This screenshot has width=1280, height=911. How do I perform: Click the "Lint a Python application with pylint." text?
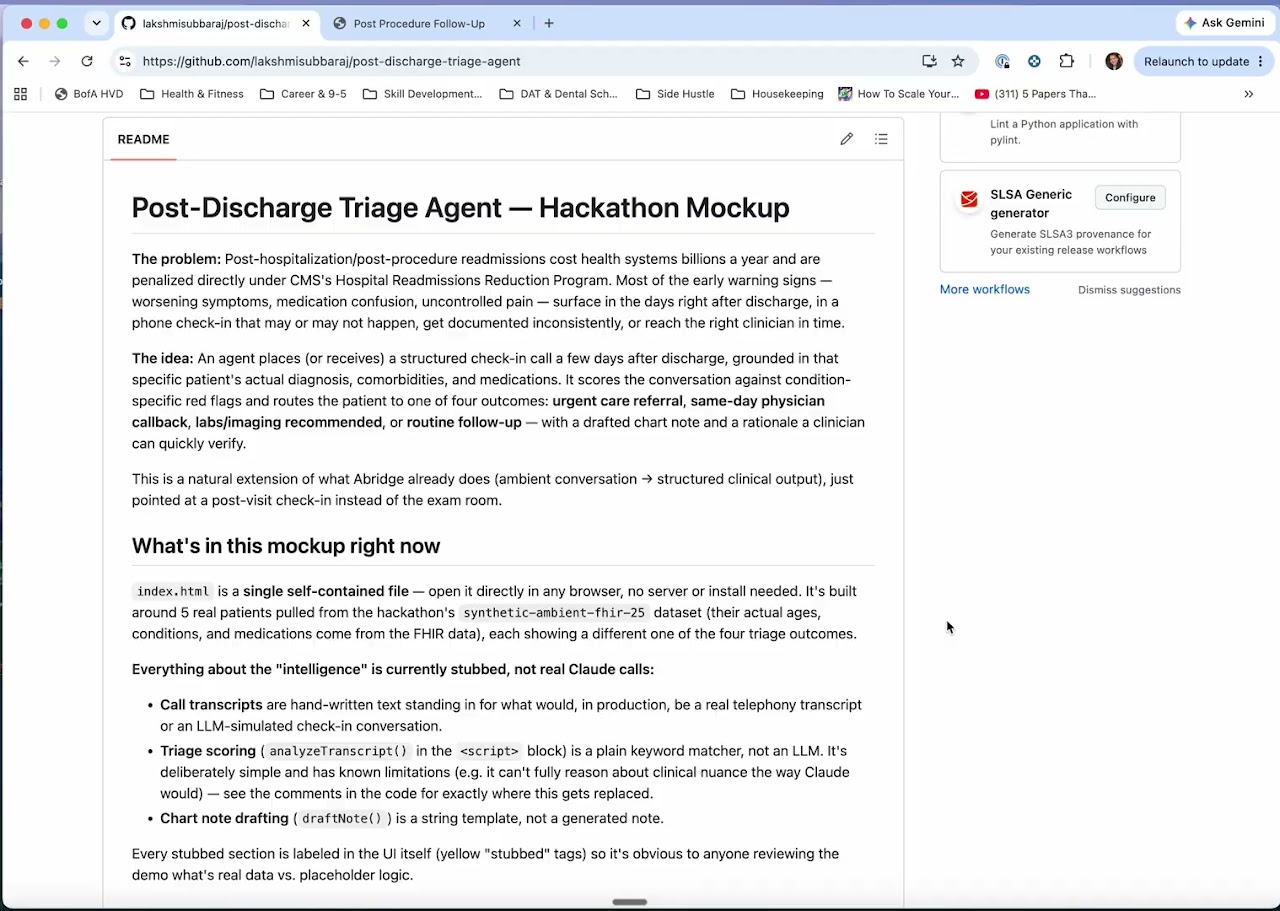pos(1064,132)
